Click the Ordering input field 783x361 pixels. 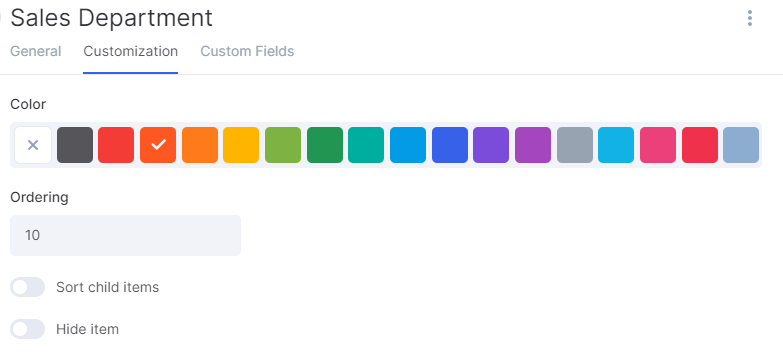click(125, 235)
